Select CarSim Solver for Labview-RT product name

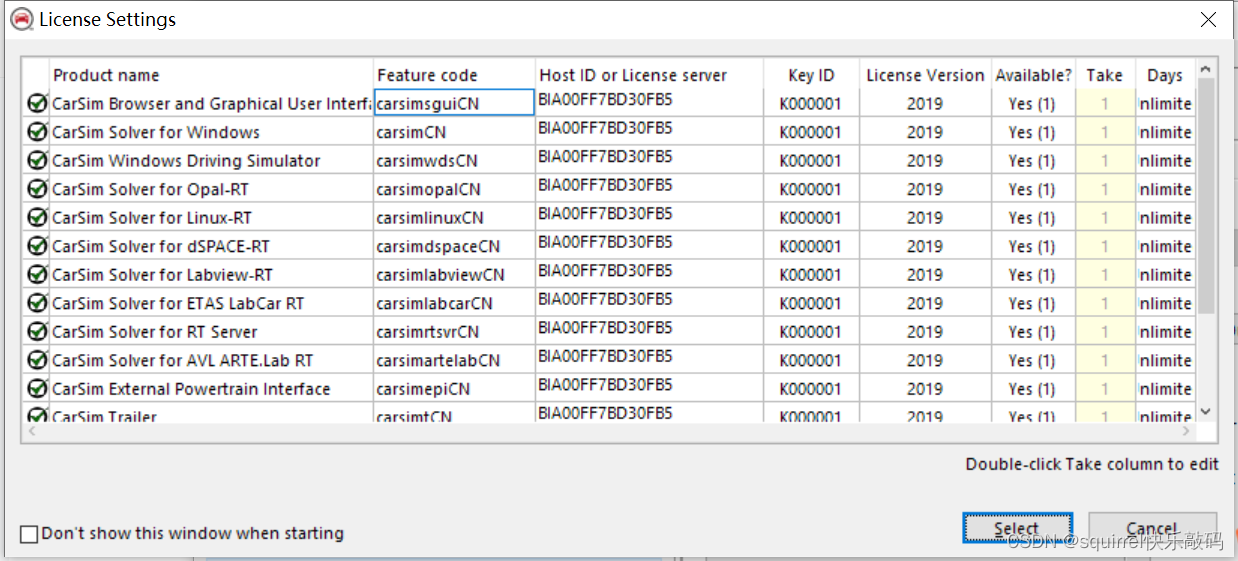[x=162, y=274]
